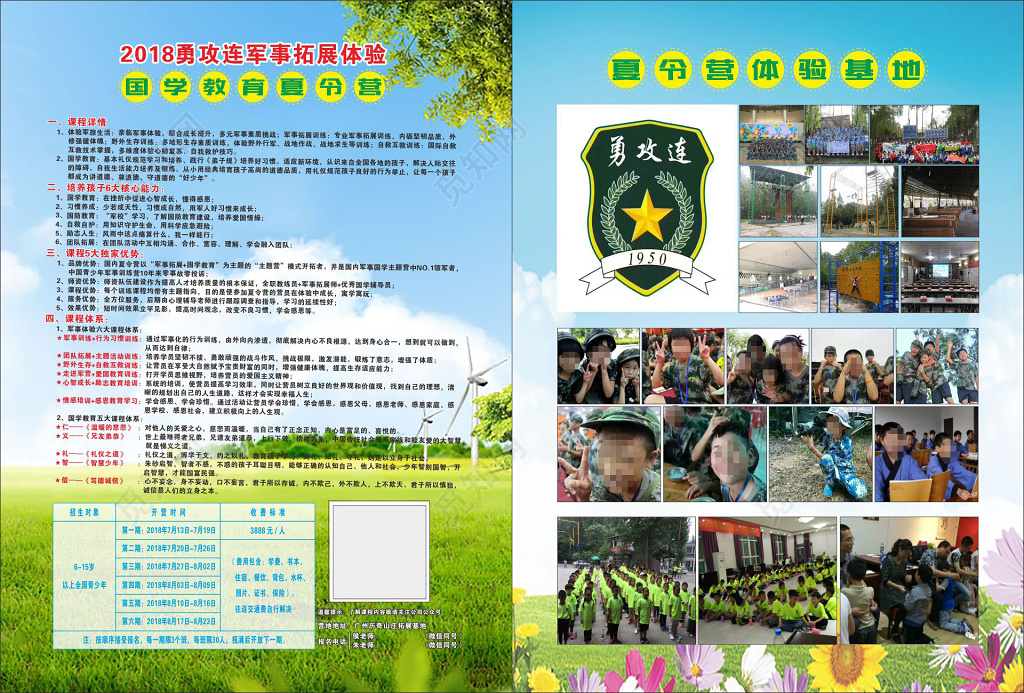Click the red item "智——《智慧少年》"
This screenshot has width=1024, height=693.
tap(91, 462)
